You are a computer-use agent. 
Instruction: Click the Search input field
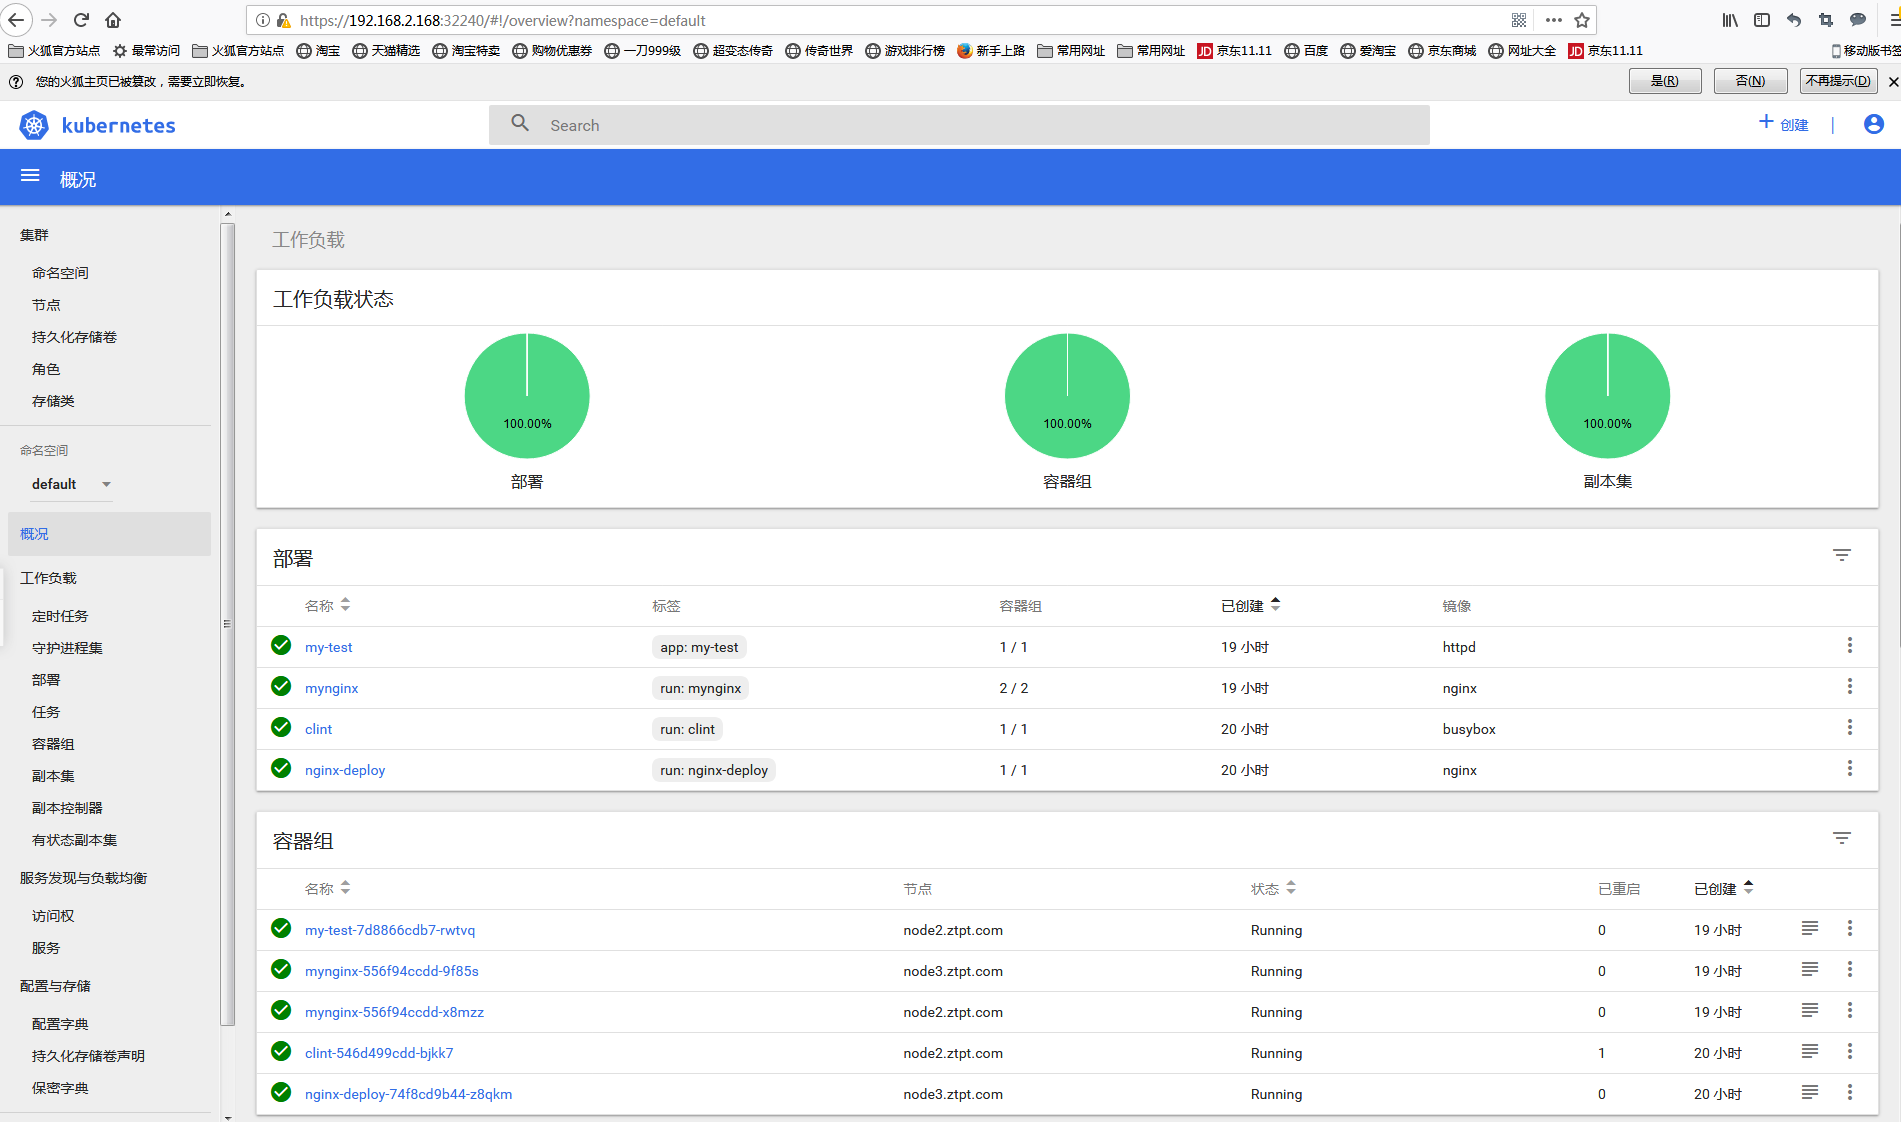(959, 125)
